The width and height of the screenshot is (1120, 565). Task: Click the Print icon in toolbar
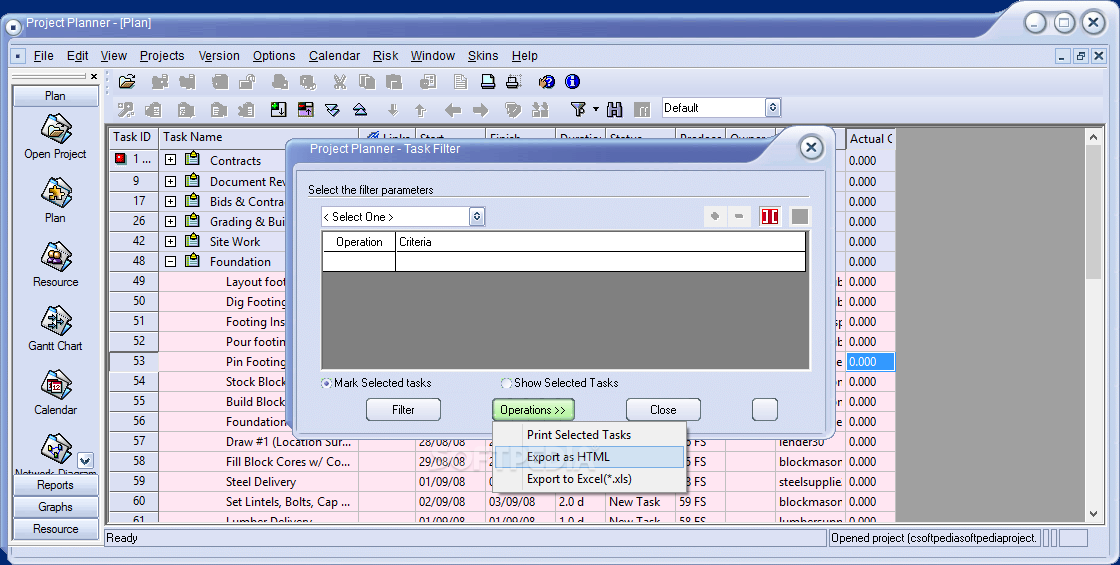[x=488, y=81]
